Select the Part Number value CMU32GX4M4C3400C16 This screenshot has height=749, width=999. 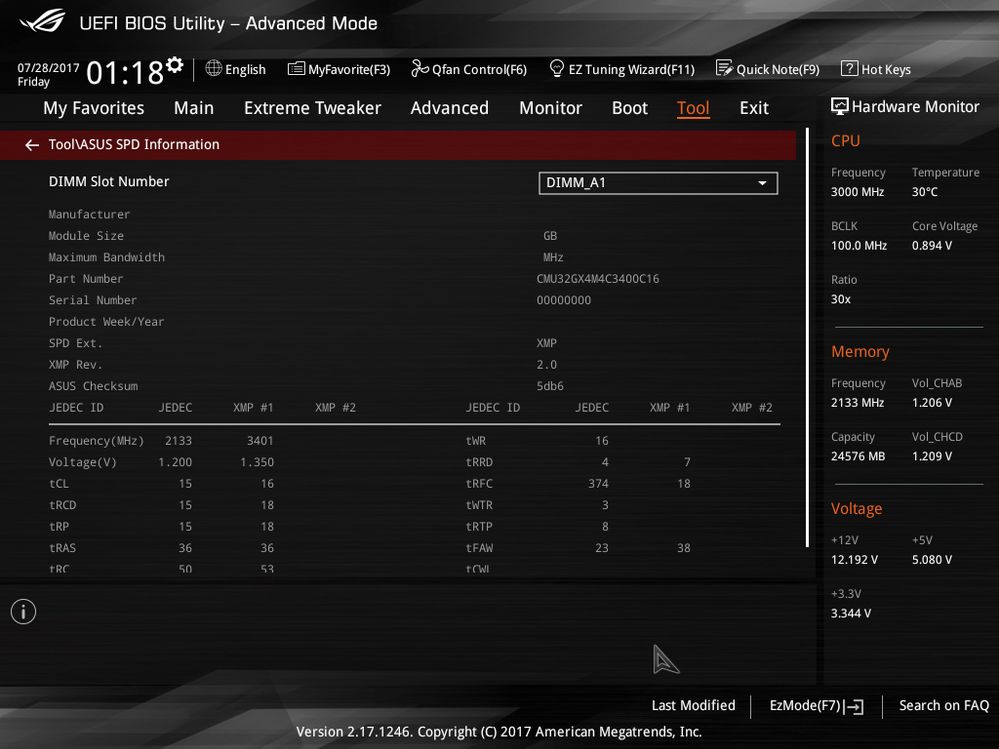point(598,279)
